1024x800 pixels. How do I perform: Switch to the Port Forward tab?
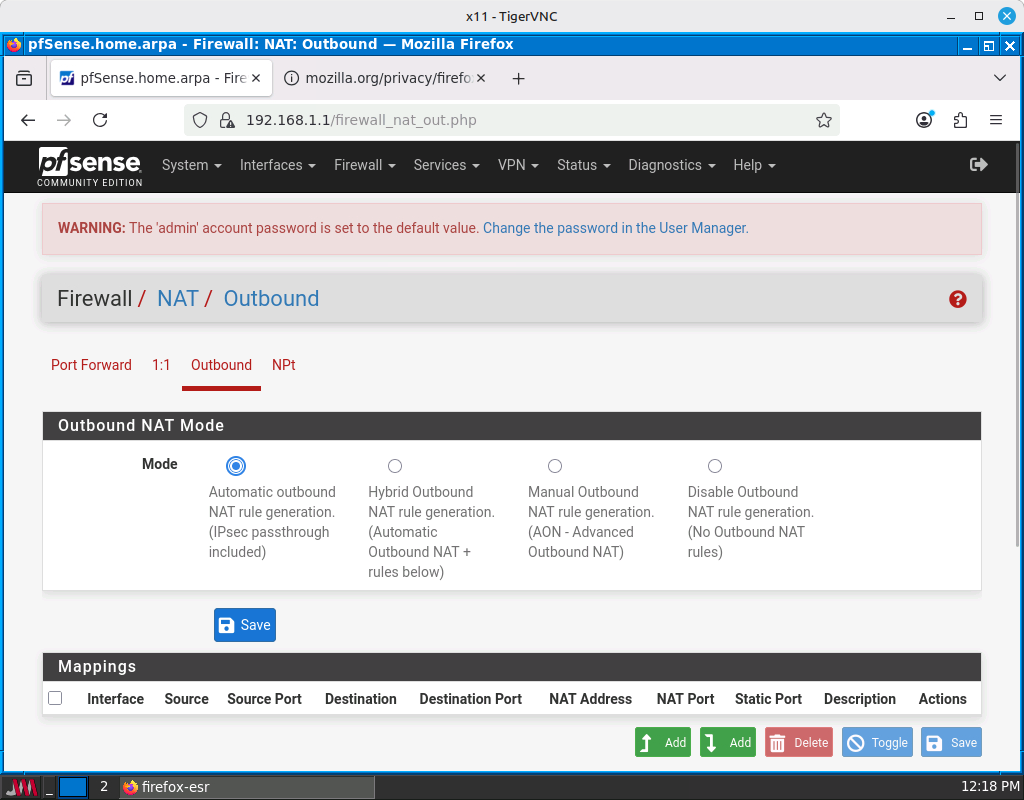click(x=91, y=365)
